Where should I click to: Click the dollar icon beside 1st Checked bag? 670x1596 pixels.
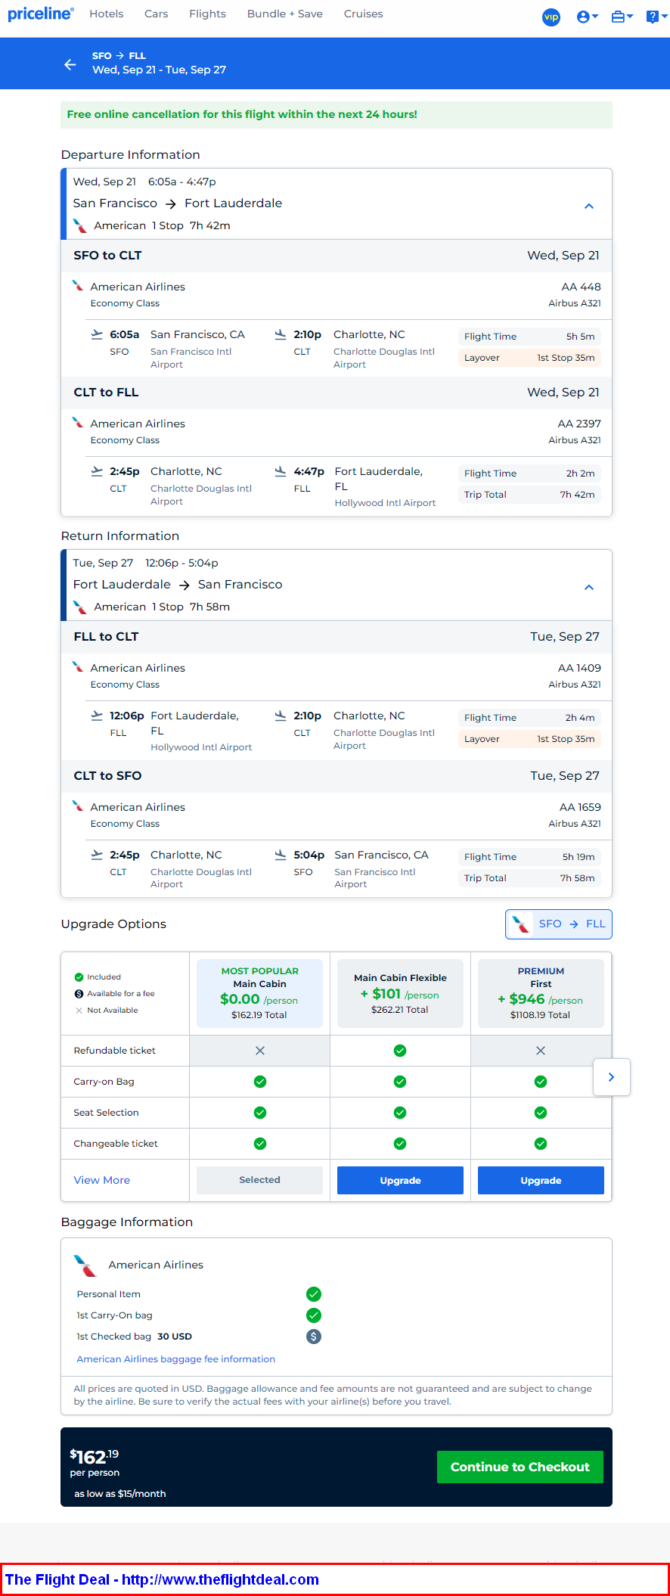[313, 1336]
